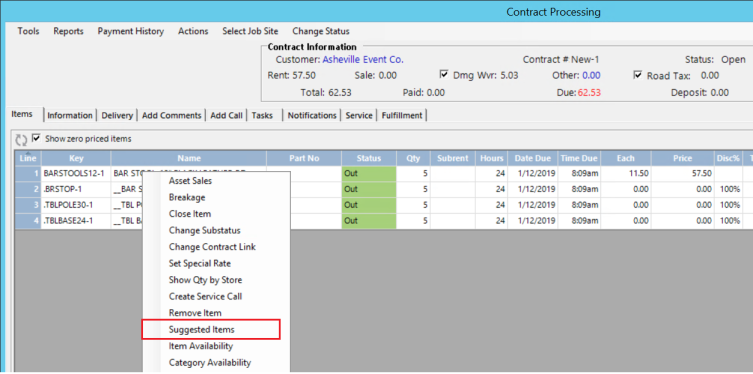Sort by the Name column header

[189, 158]
